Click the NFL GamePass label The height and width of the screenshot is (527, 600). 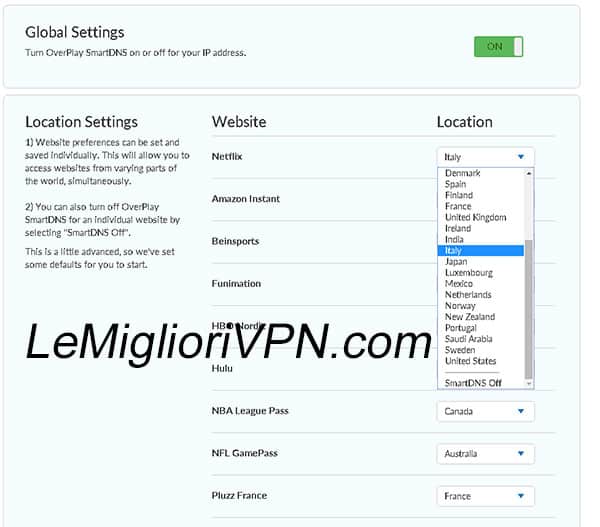coord(245,453)
